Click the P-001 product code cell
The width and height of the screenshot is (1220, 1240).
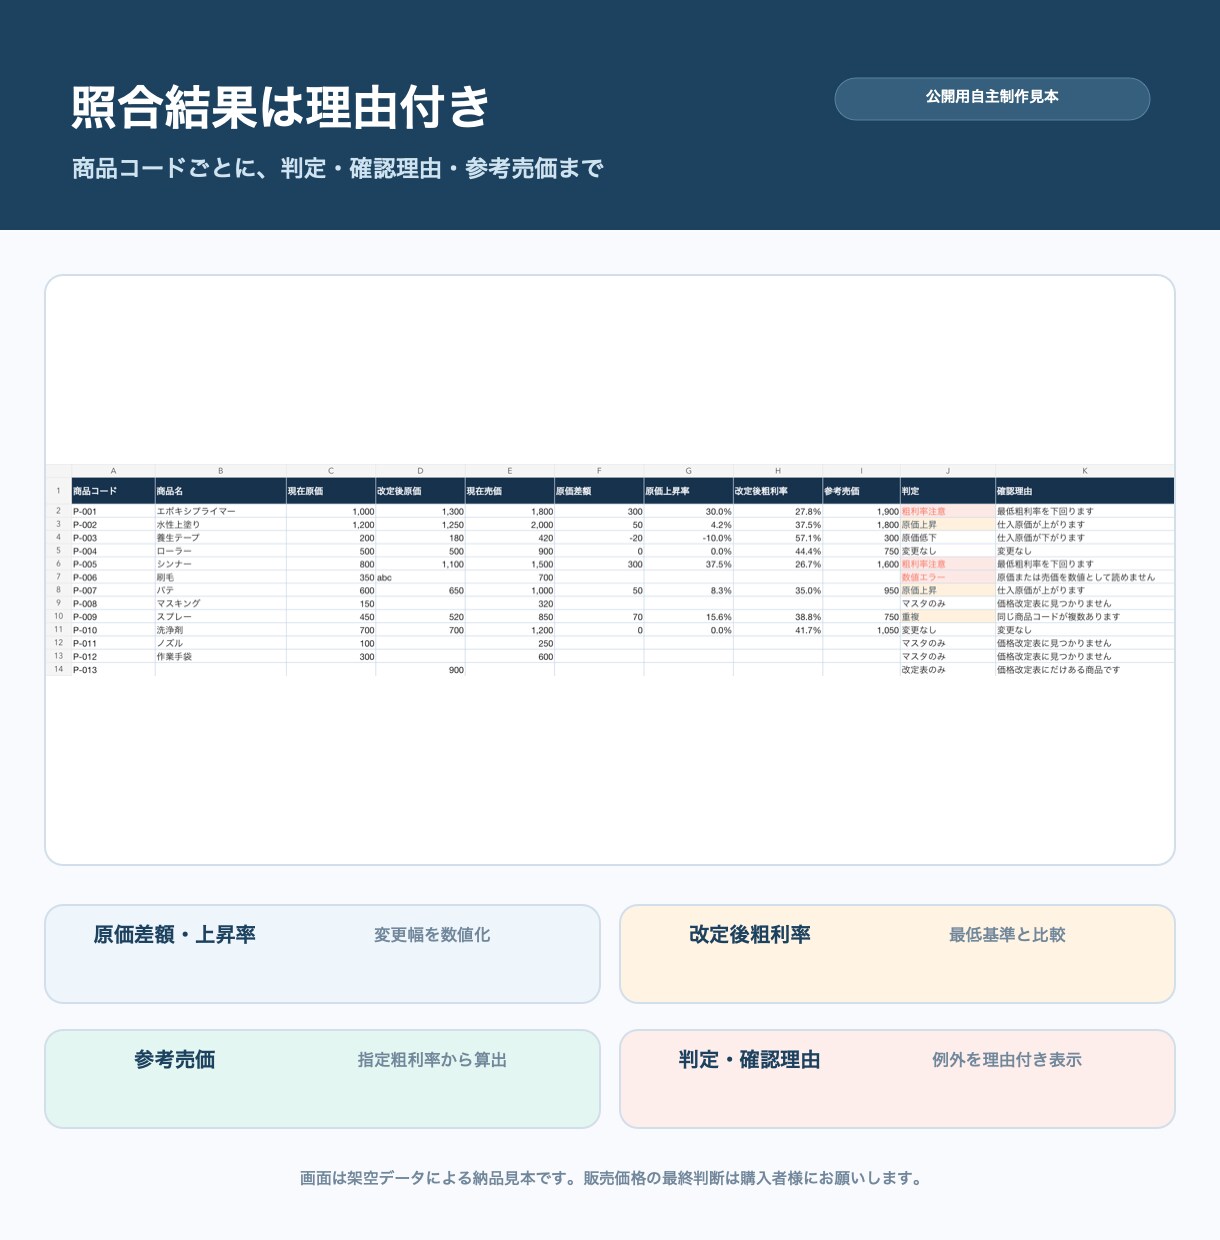pyautogui.click(x=113, y=511)
